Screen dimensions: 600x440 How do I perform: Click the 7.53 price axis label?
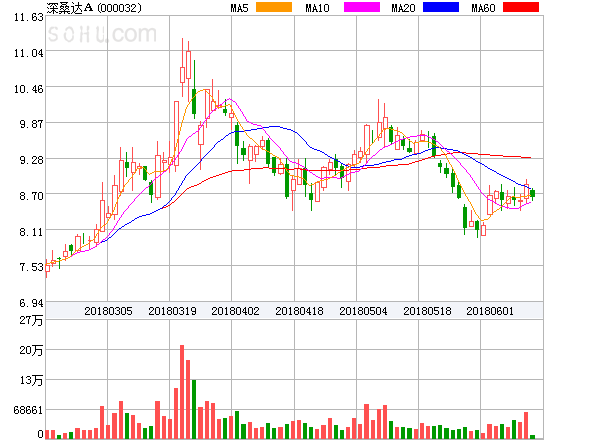tap(31, 267)
